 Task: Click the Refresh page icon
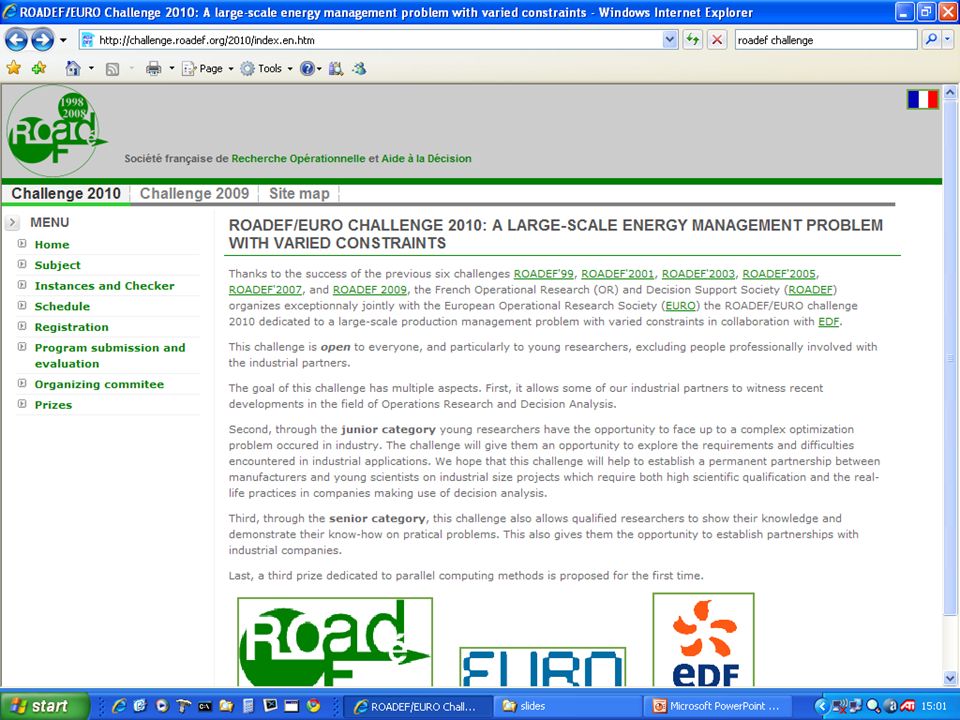pyautogui.click(x=692, y=40)
